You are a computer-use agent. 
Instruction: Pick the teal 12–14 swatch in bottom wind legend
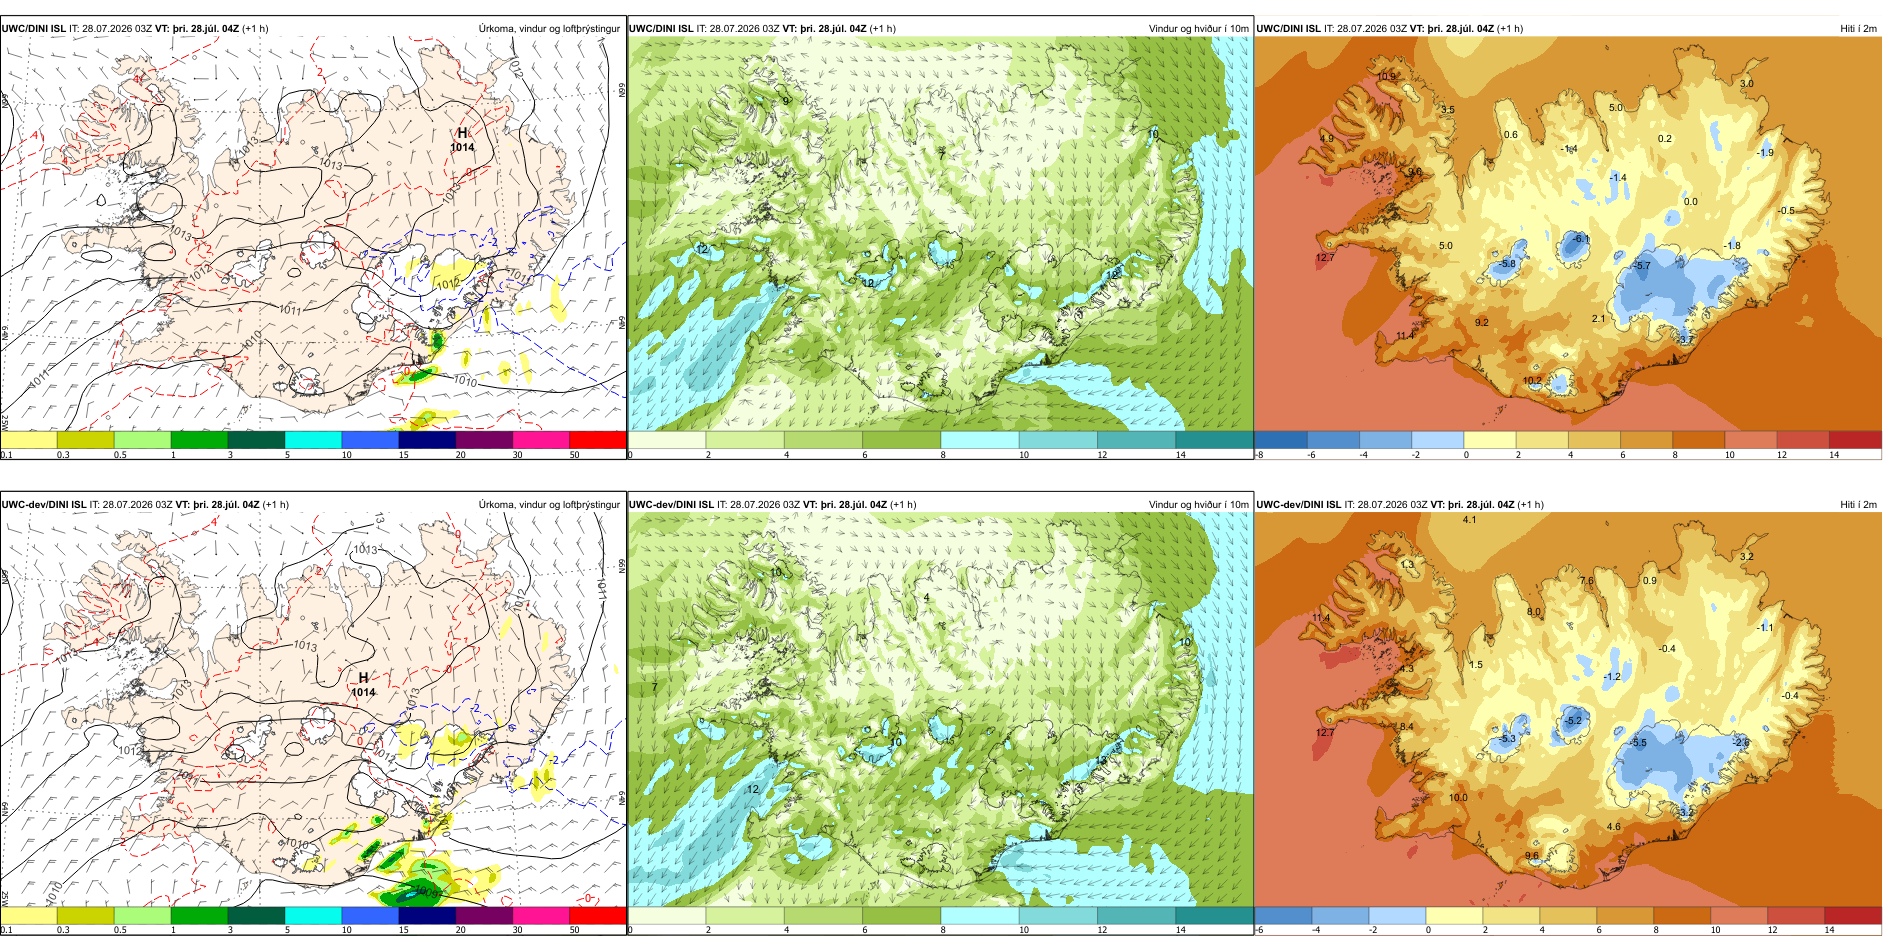tap(1136, 916)
